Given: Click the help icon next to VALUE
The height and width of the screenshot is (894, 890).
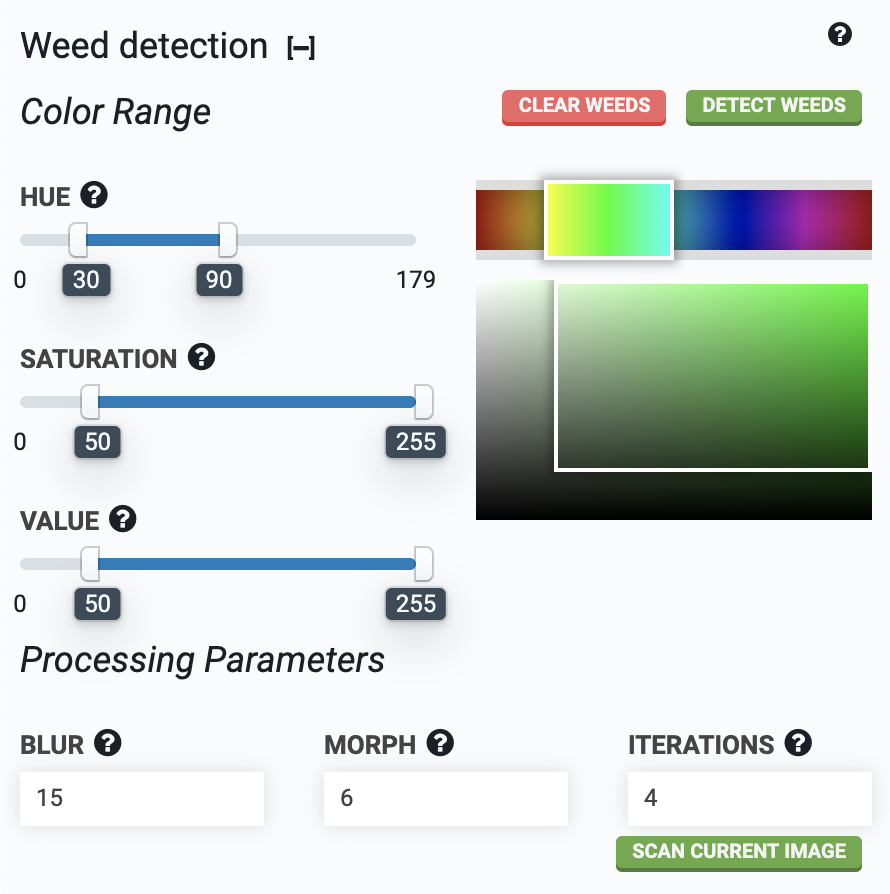Looking at the screenshot, I should click(x=122, y=519).
